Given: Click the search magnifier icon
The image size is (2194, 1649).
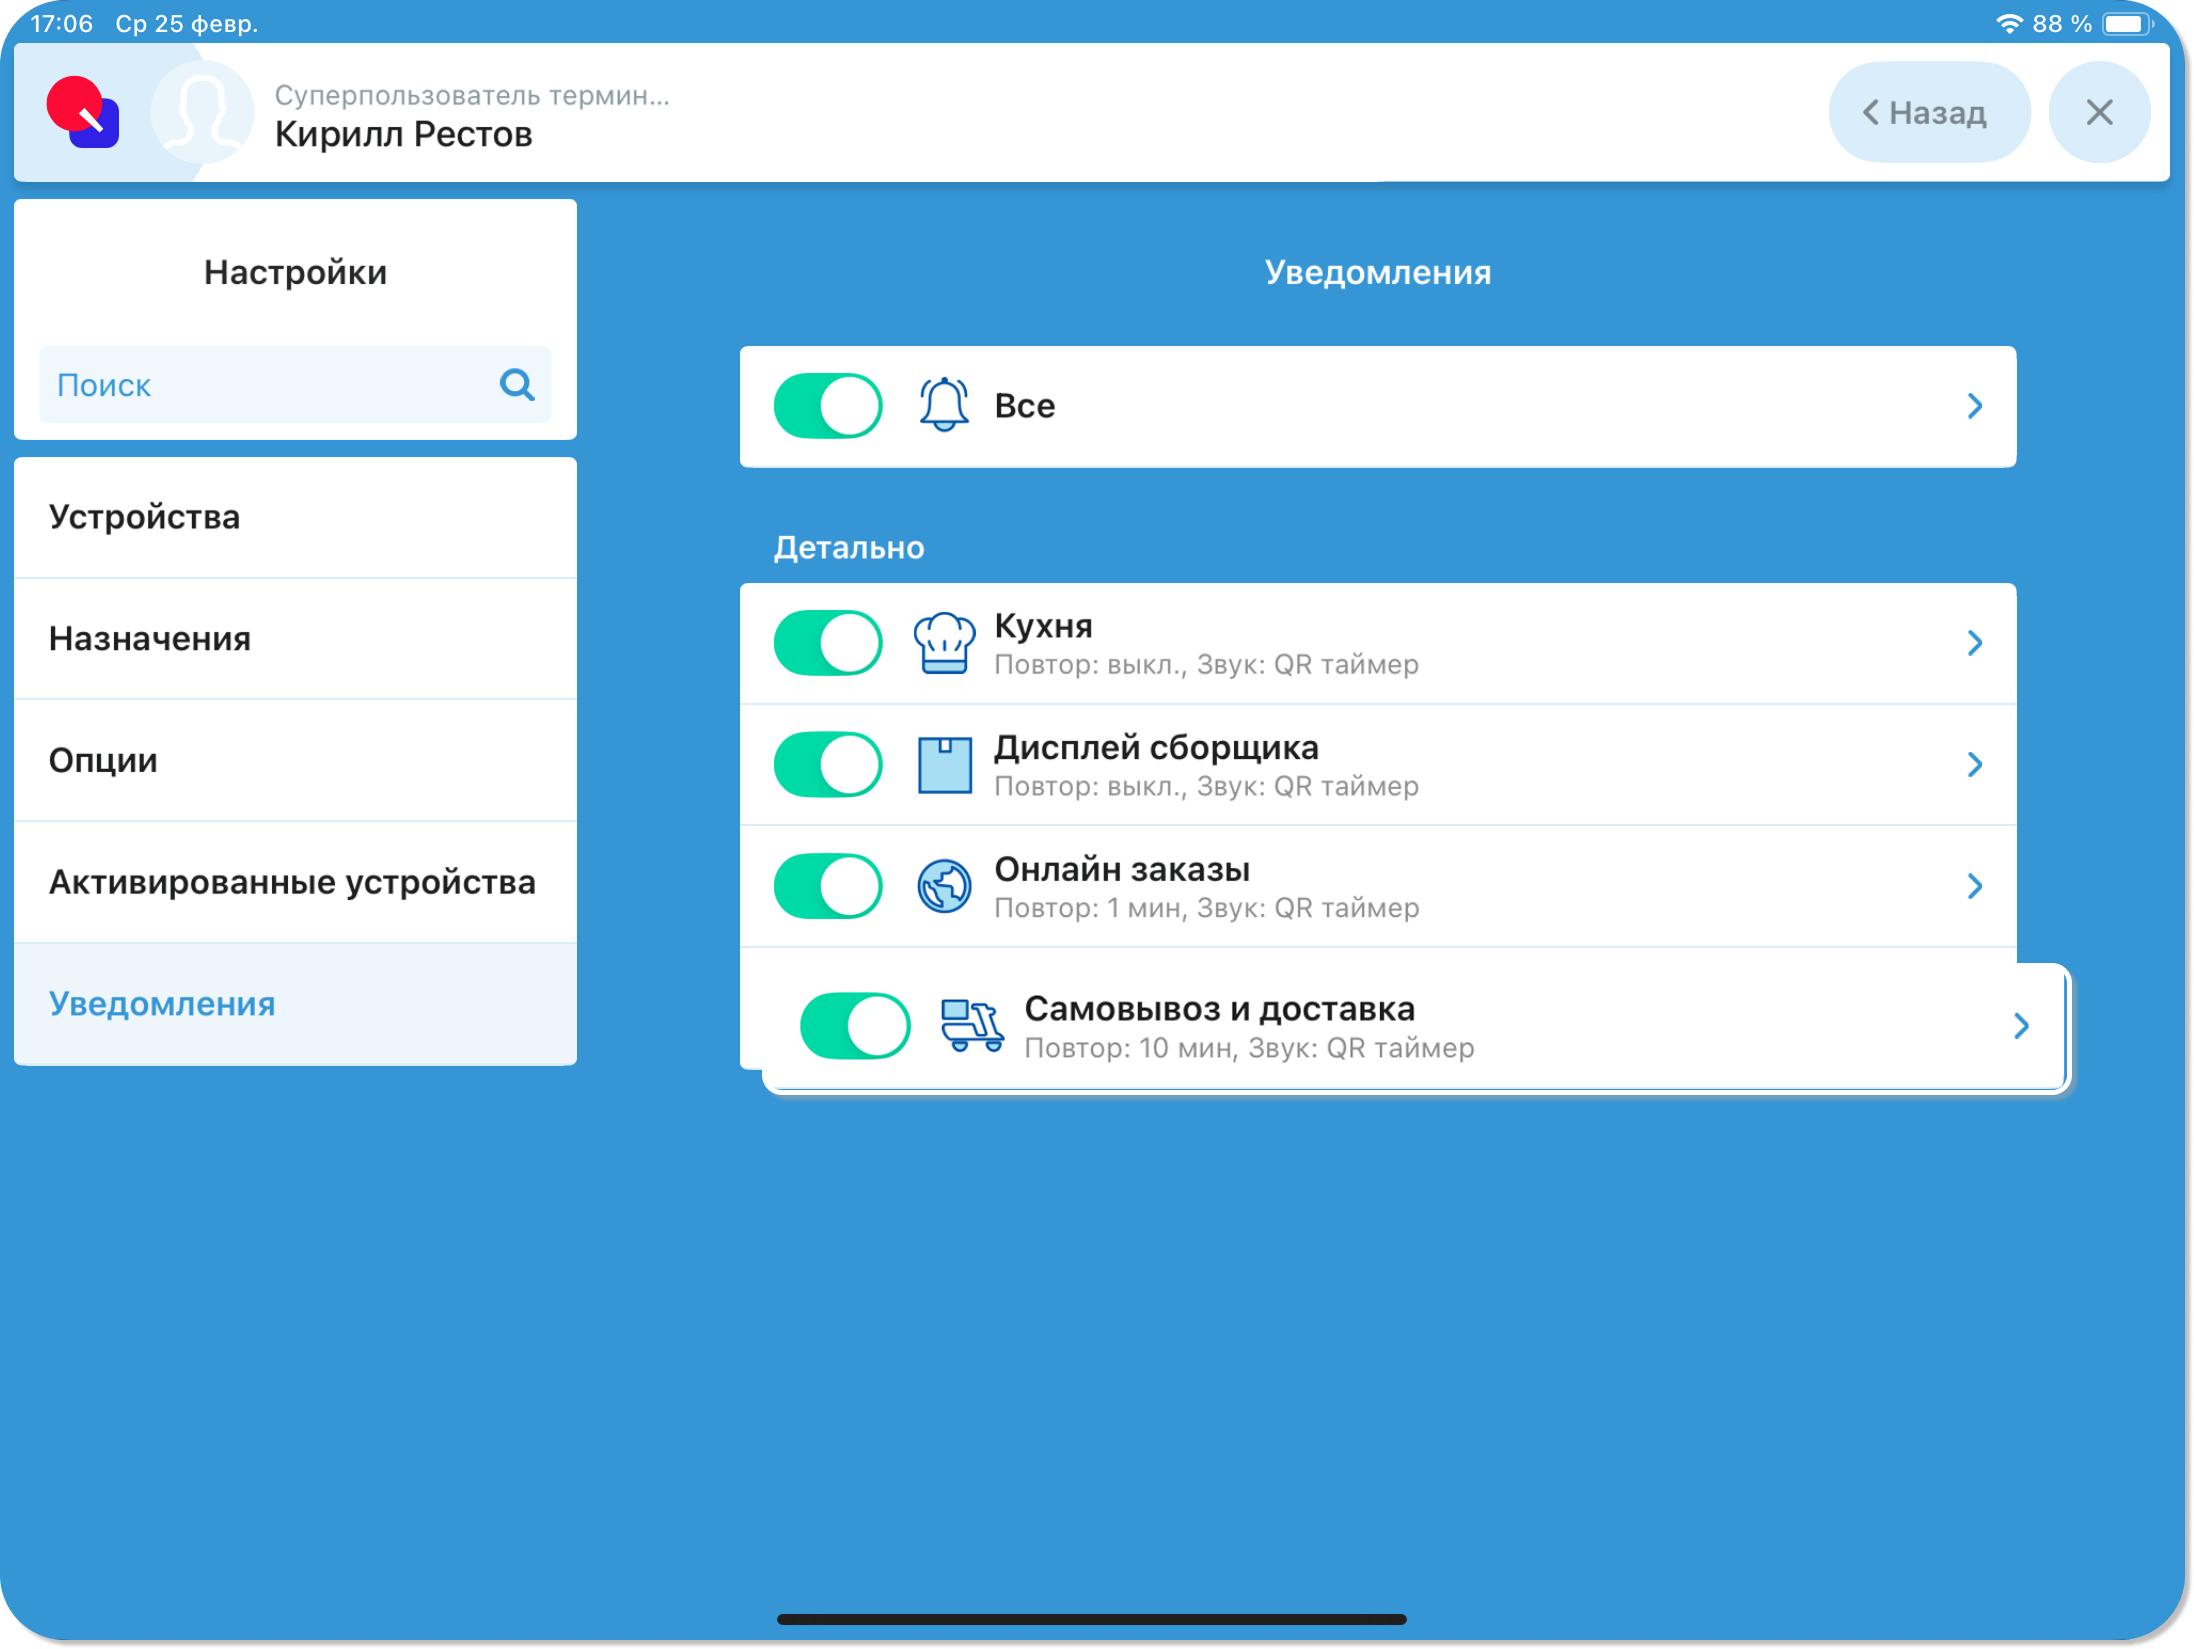Looking at the screenshot, I should 517,384.
